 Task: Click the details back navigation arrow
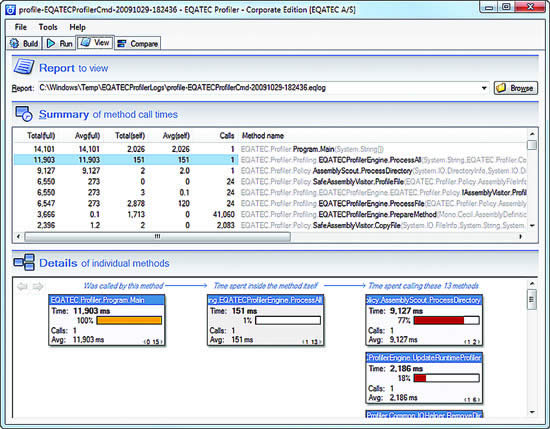pyautogui.click(x=22, y=287)
